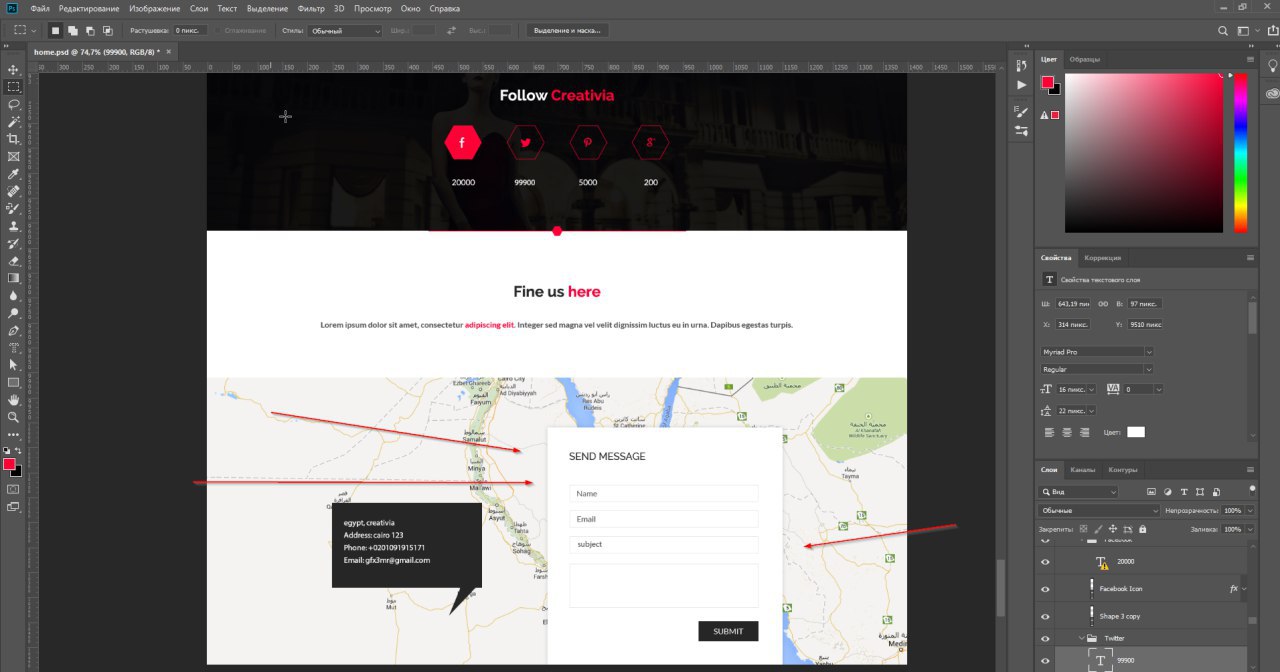Hide the Twitter group layer
The height and width of the screenshot is (672, 1280).
pos(1045,638)
